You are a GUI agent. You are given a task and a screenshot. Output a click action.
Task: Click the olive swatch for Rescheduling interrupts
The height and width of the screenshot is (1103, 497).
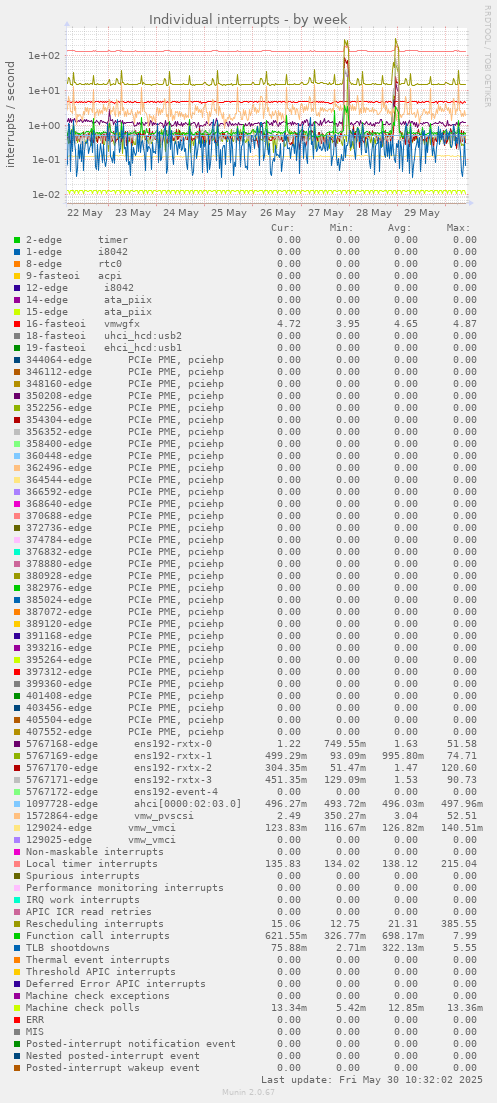(17, 923)
